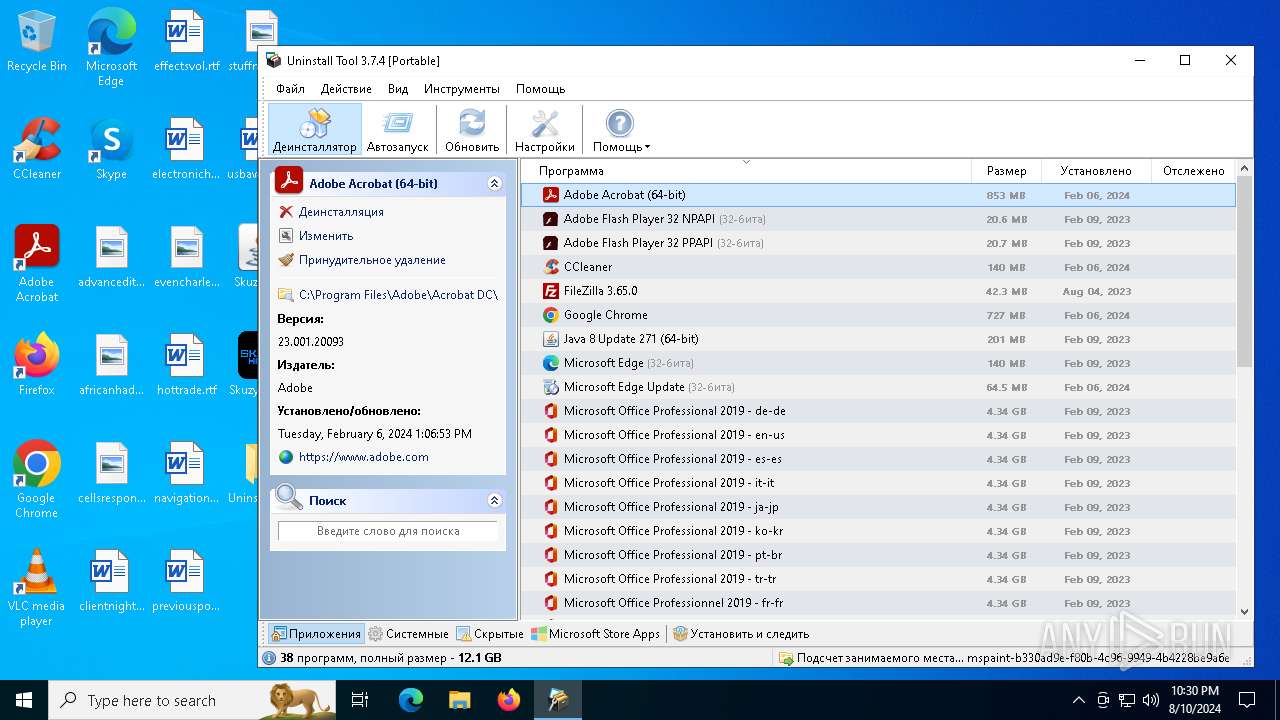Select Microsoft Office Professional 2019 - tr-tr
1280x720 pixels.
coord(878,579)
